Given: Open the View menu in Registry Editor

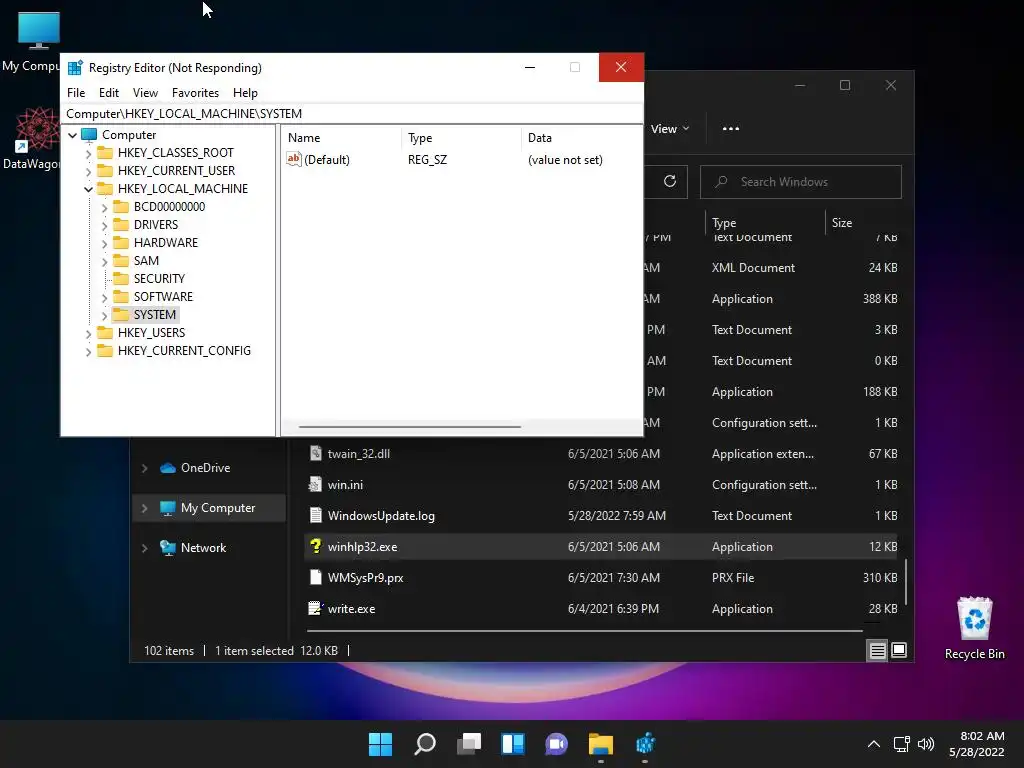Looking at the screenshot, I should pyautogui.click(x=145, y=93).
